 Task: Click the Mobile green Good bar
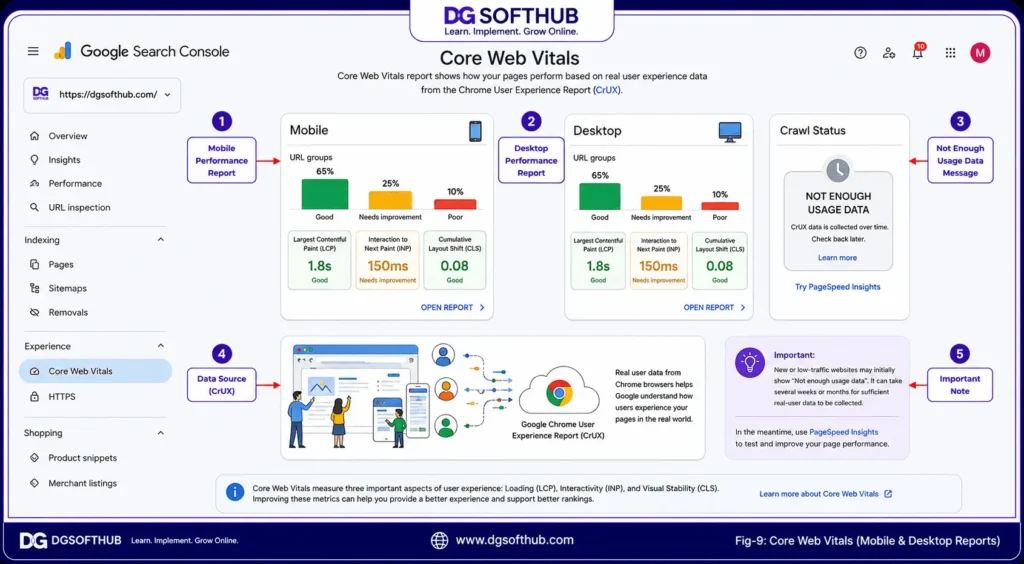point(325,194)
